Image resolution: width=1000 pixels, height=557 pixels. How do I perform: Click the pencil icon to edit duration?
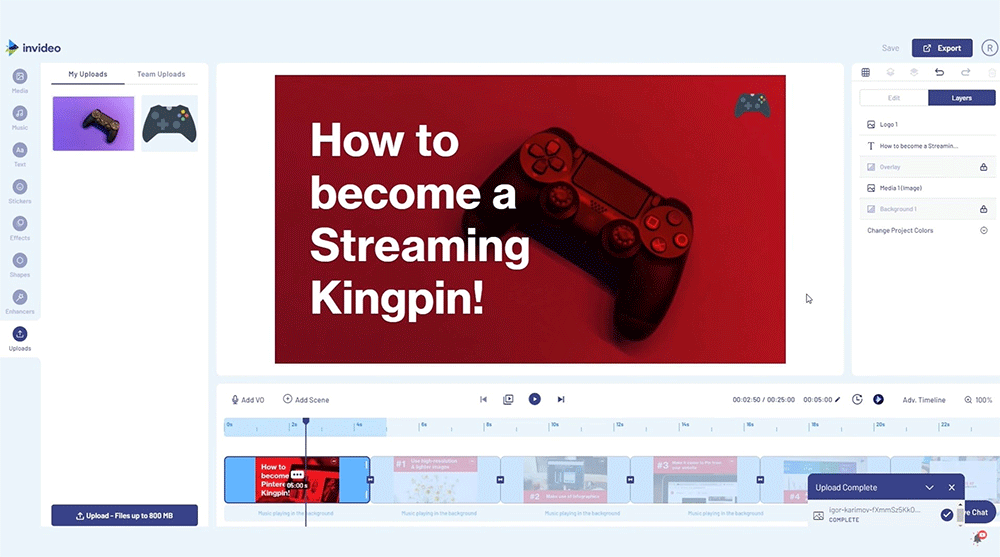tap(837, 399)
